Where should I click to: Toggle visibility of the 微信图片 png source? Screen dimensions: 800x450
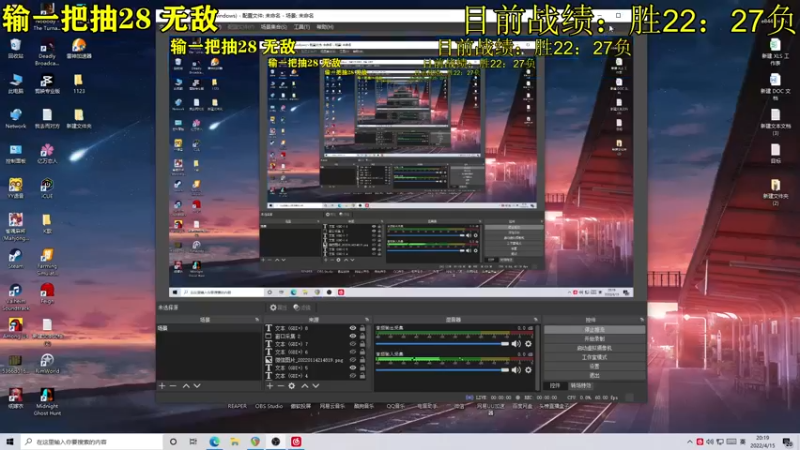pyautogui.click(x=353, y=360)
